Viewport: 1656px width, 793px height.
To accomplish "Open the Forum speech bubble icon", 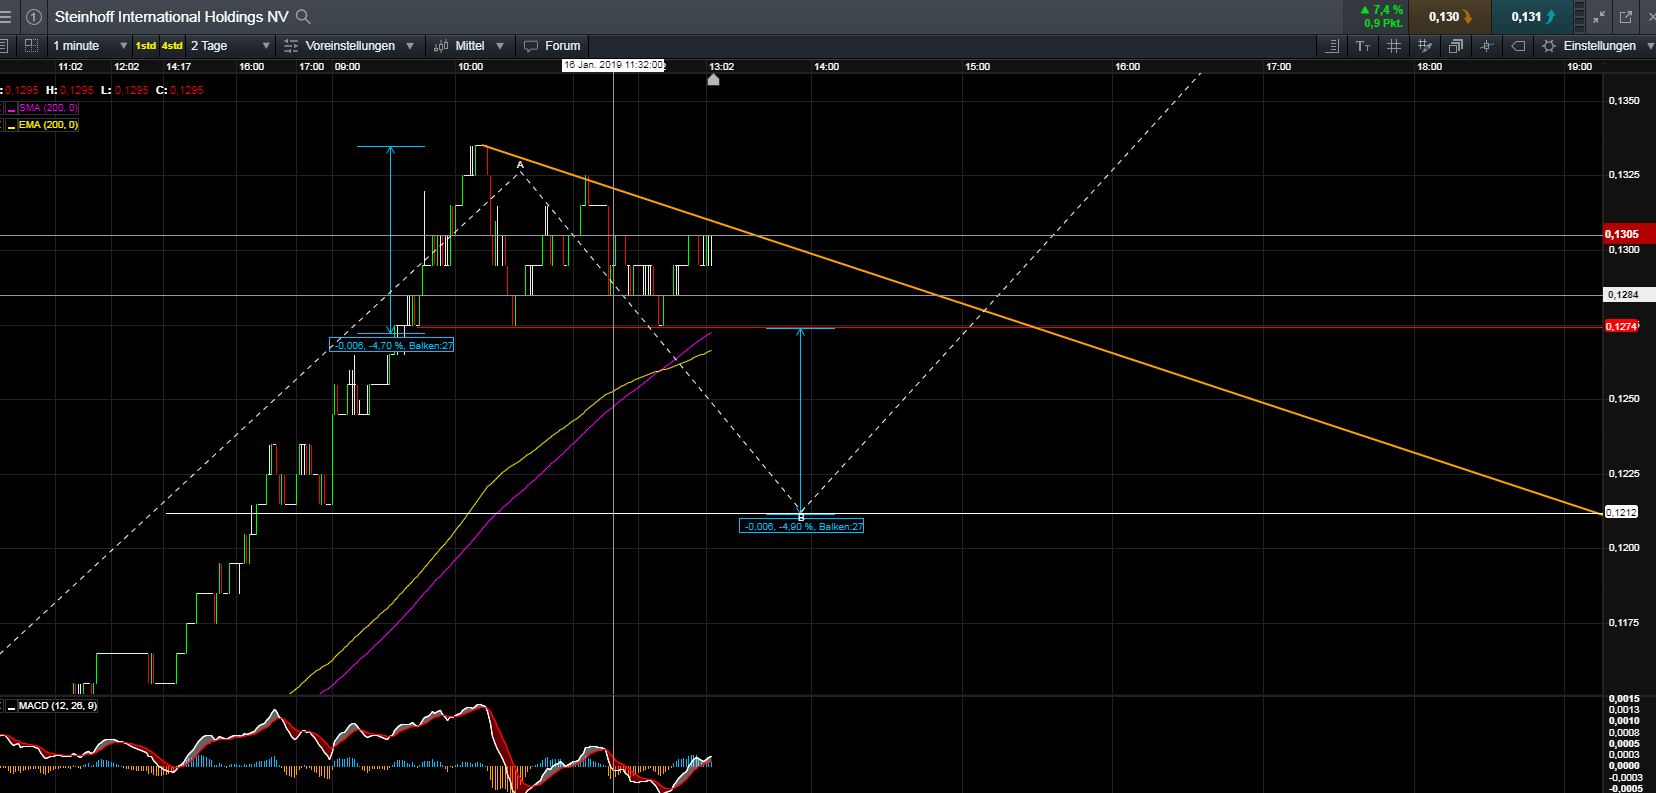I will [x=531, y=46].
